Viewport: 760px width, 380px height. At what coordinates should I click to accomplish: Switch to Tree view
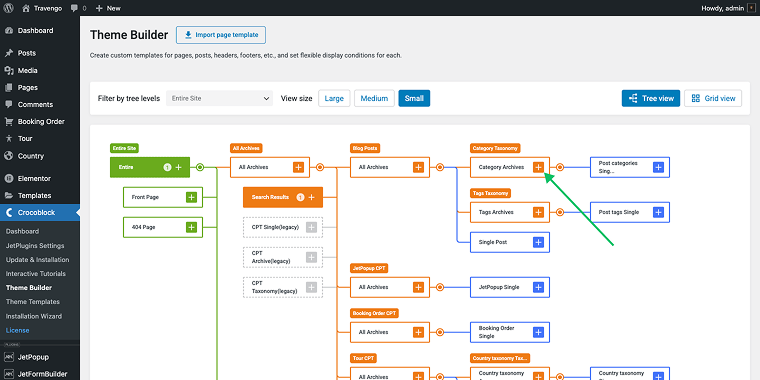(651, 98)
